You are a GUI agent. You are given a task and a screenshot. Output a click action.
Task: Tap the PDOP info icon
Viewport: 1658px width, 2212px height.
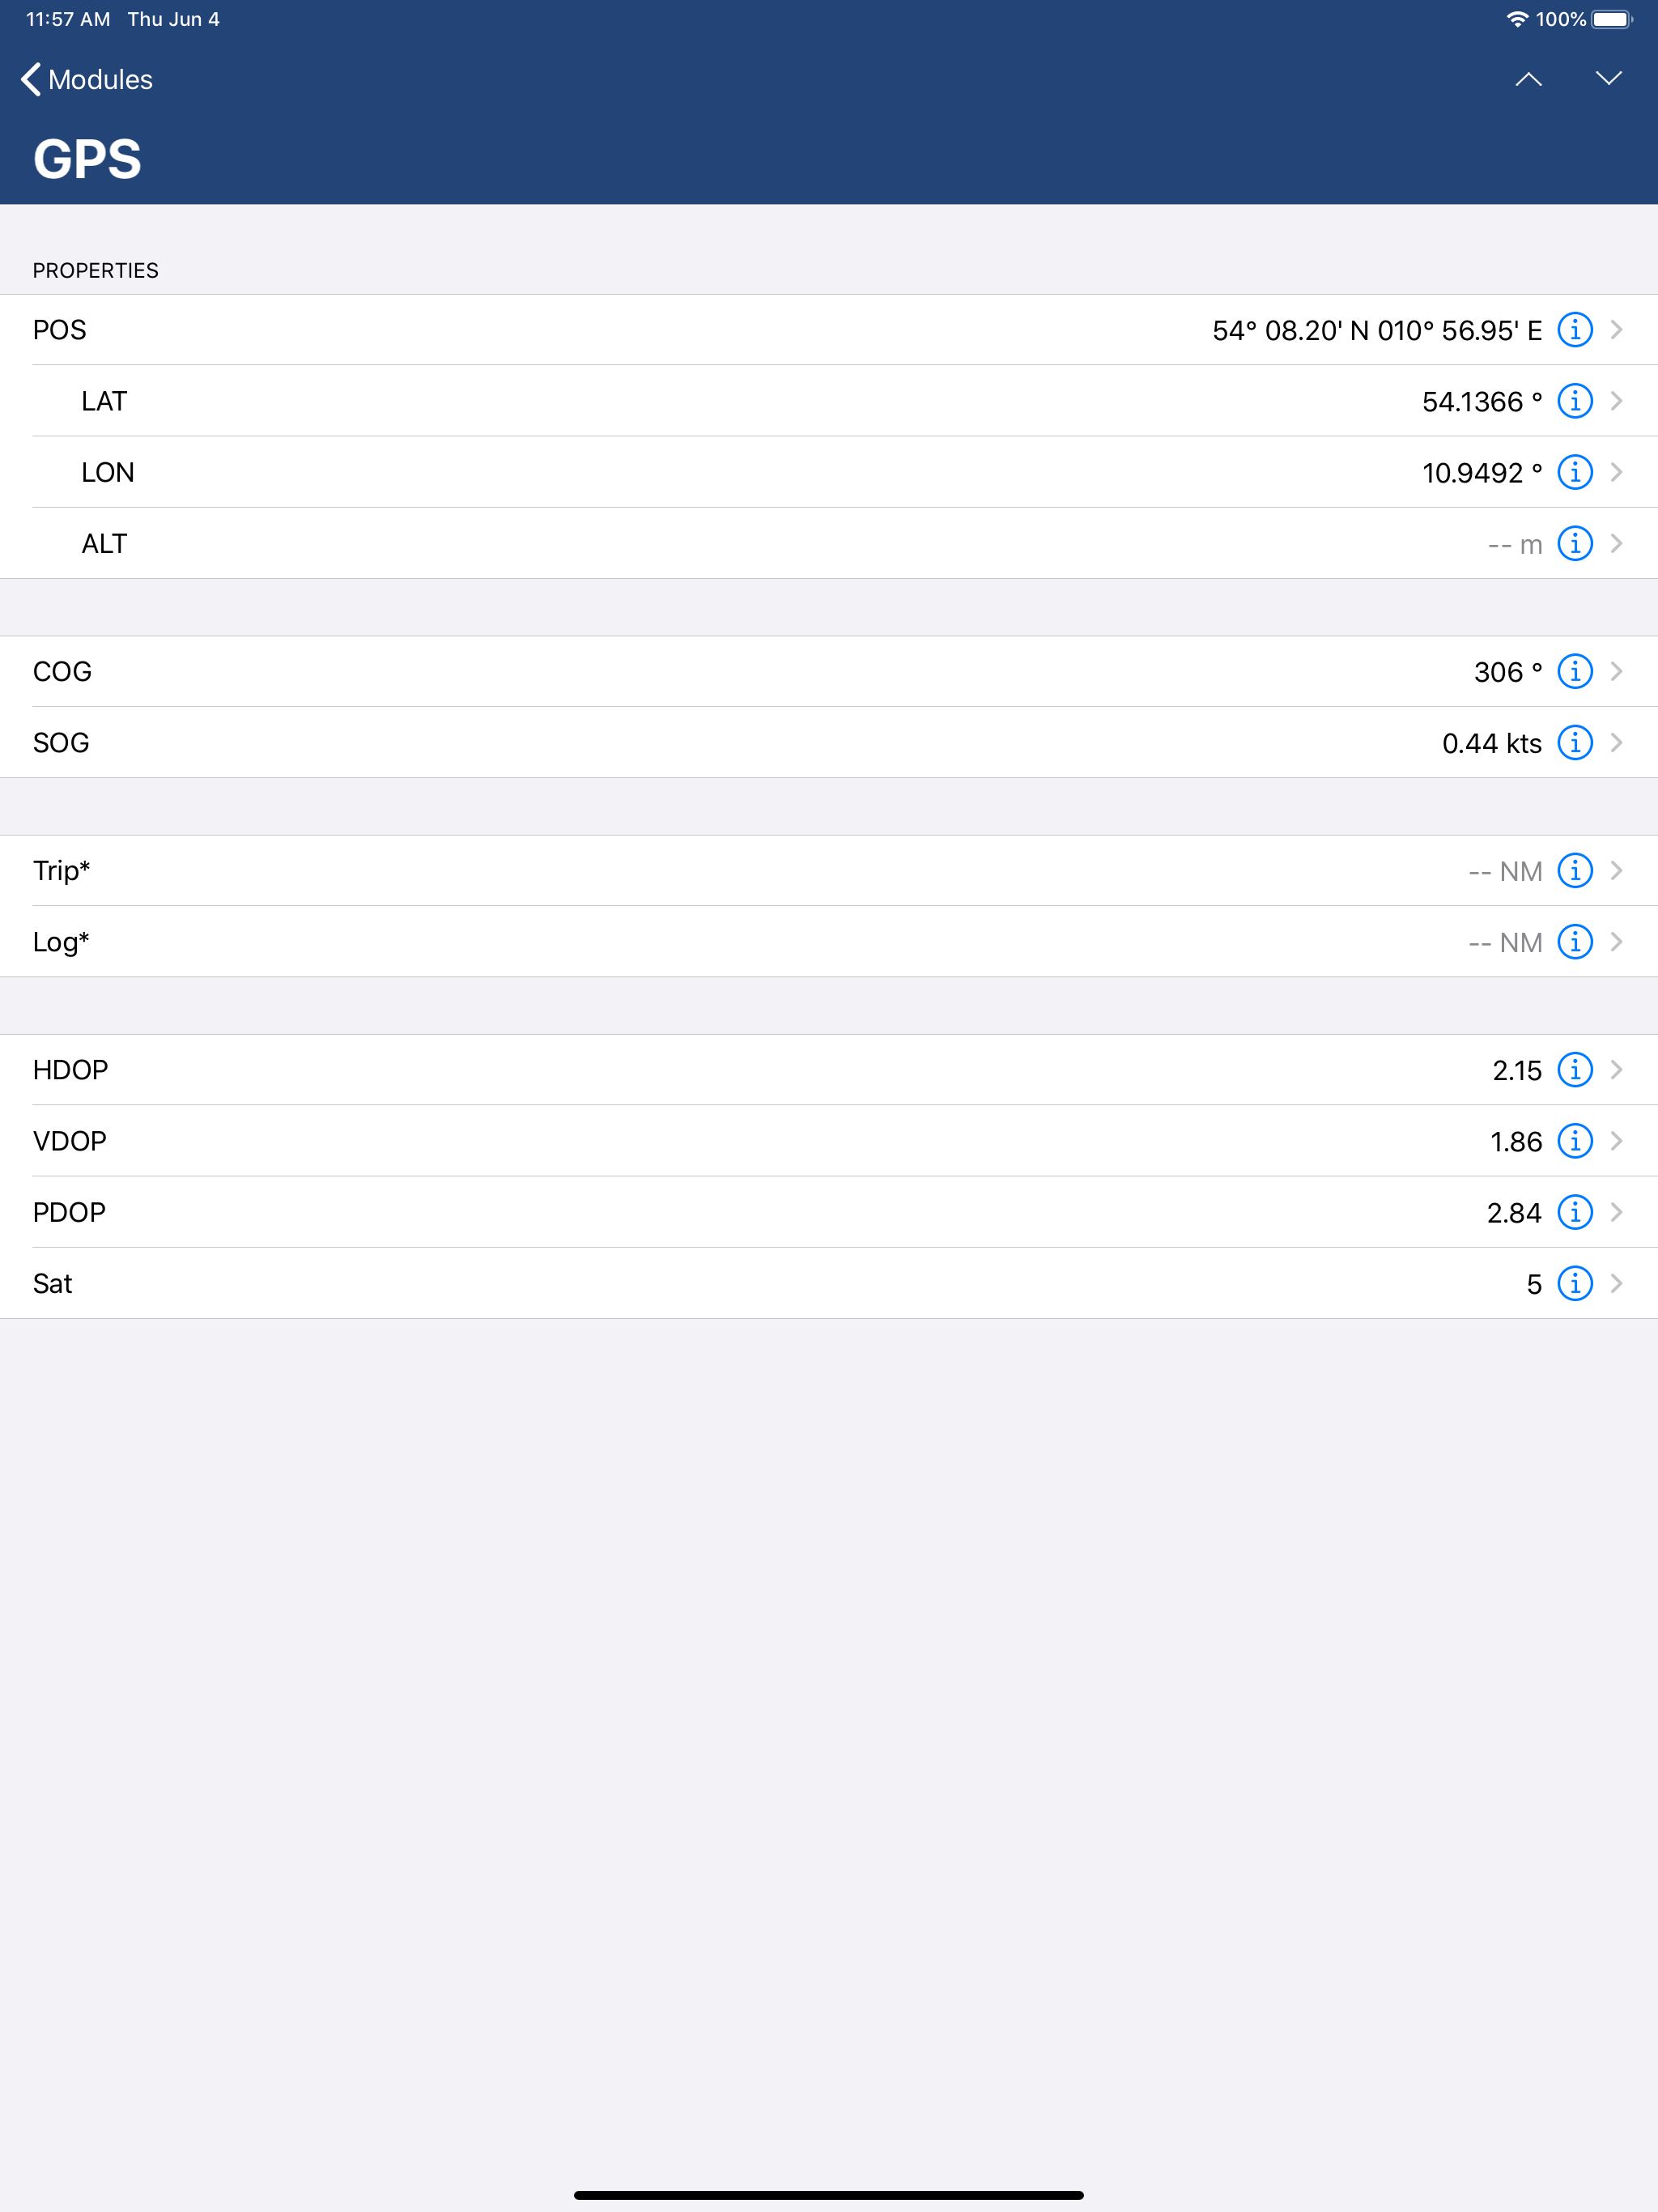1575,1212
